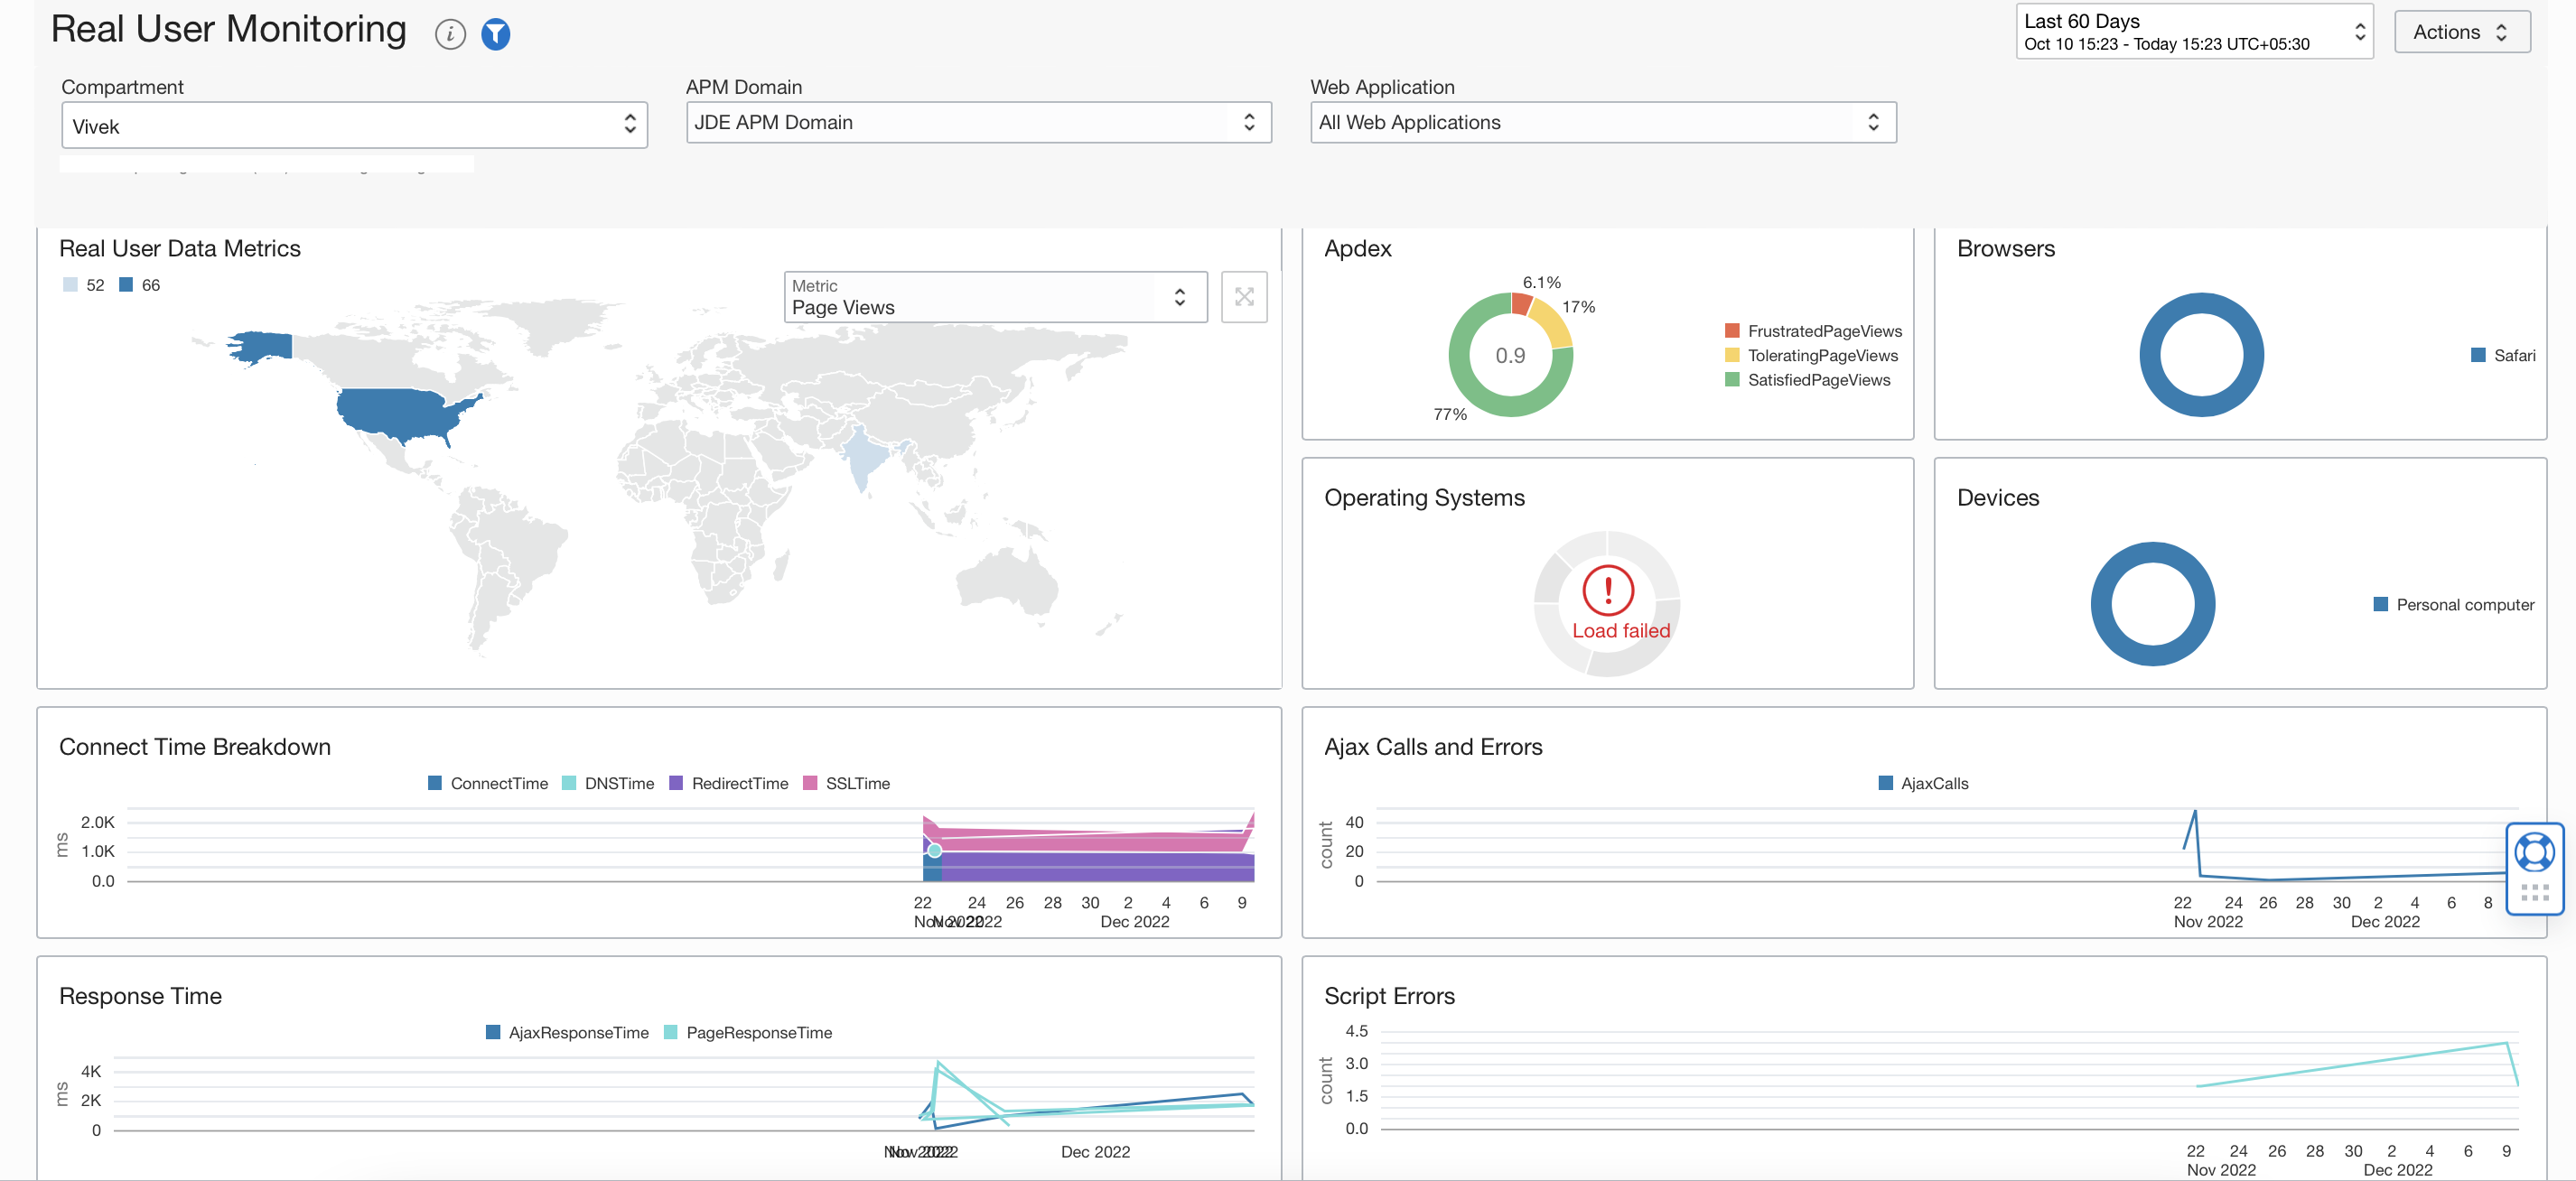Click the info icon beside page title
The image size is (2576, 1181).
click(x=450, y=34)
